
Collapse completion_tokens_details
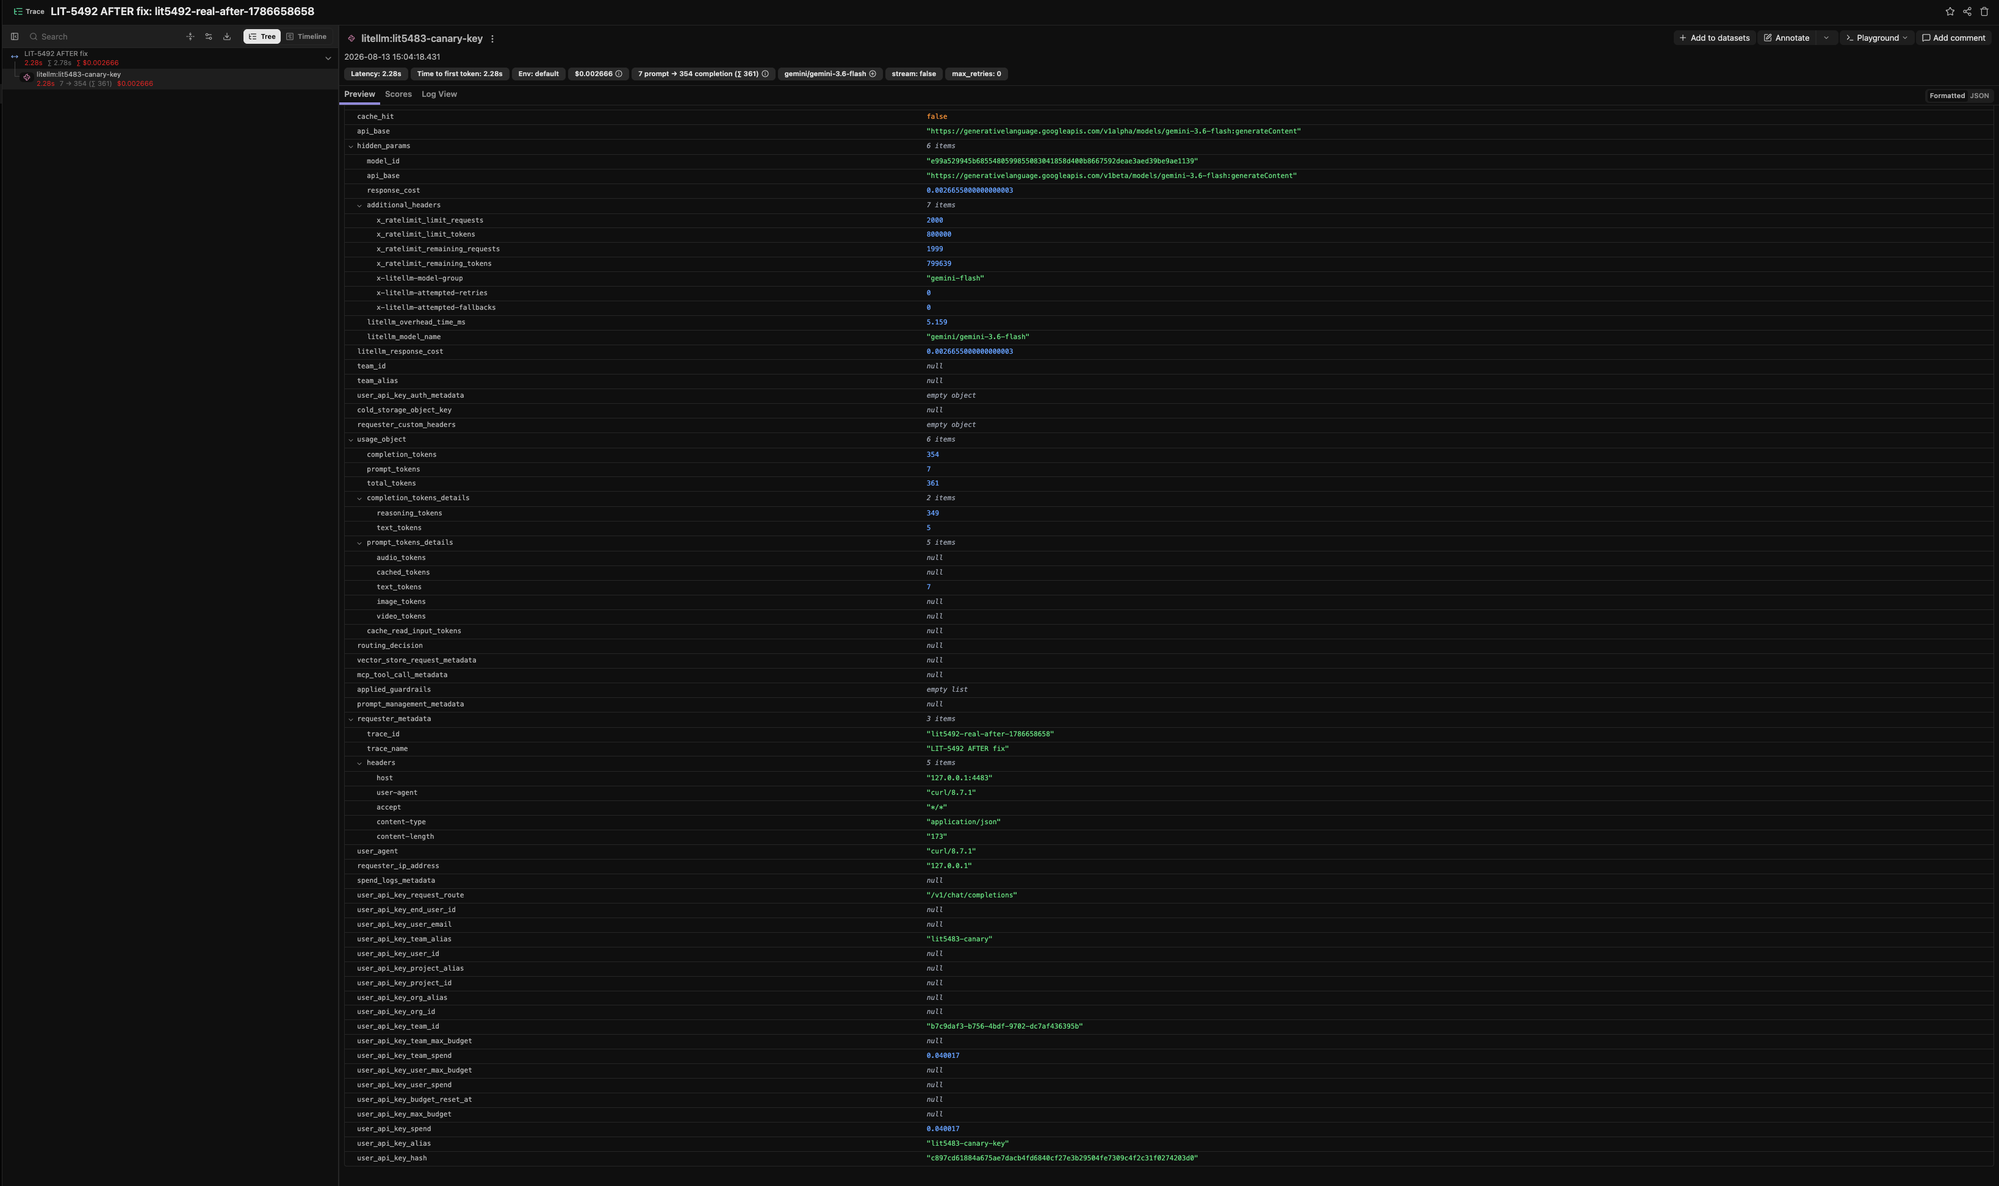[x=360, y=498]
